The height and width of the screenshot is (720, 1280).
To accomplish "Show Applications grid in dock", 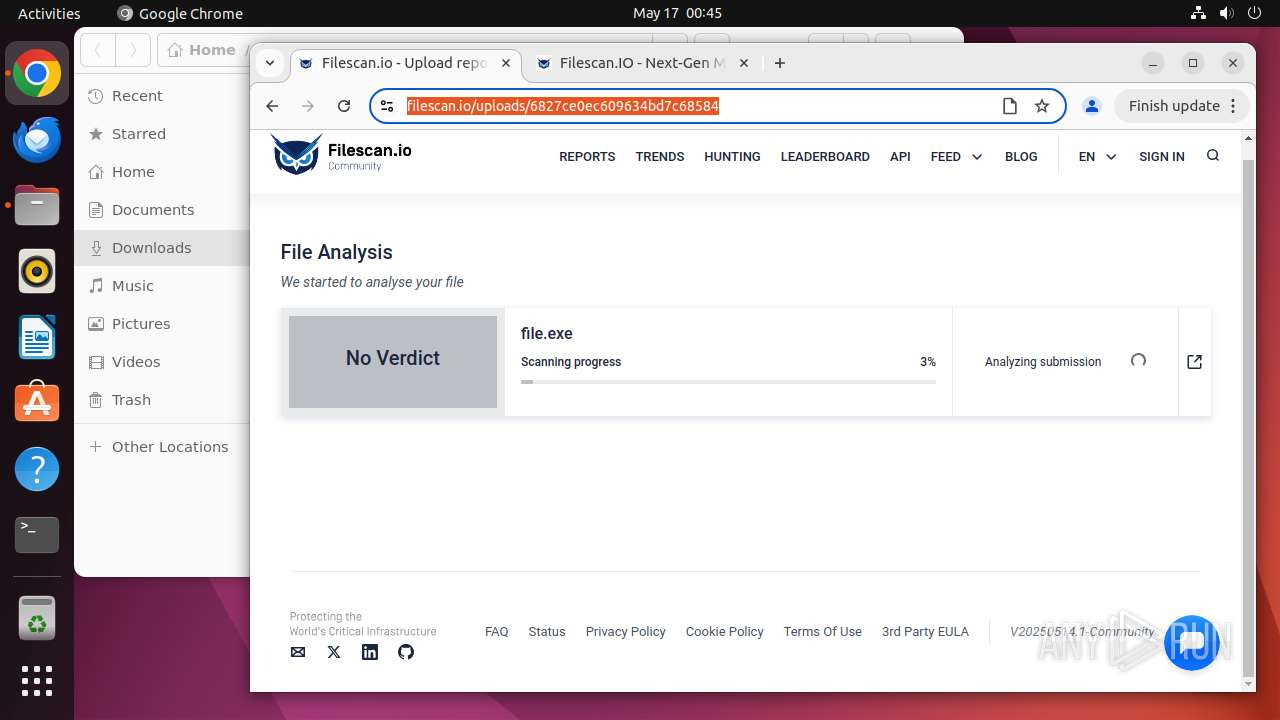I will pos(37,681).
